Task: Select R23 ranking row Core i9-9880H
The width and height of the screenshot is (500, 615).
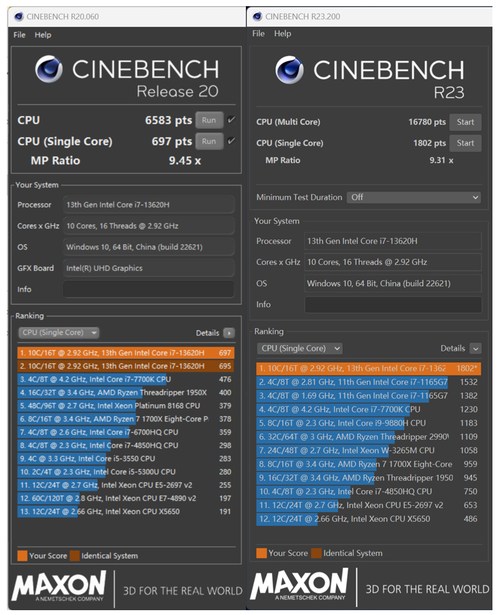Action: pyautogui.click(x=369, y=423)
